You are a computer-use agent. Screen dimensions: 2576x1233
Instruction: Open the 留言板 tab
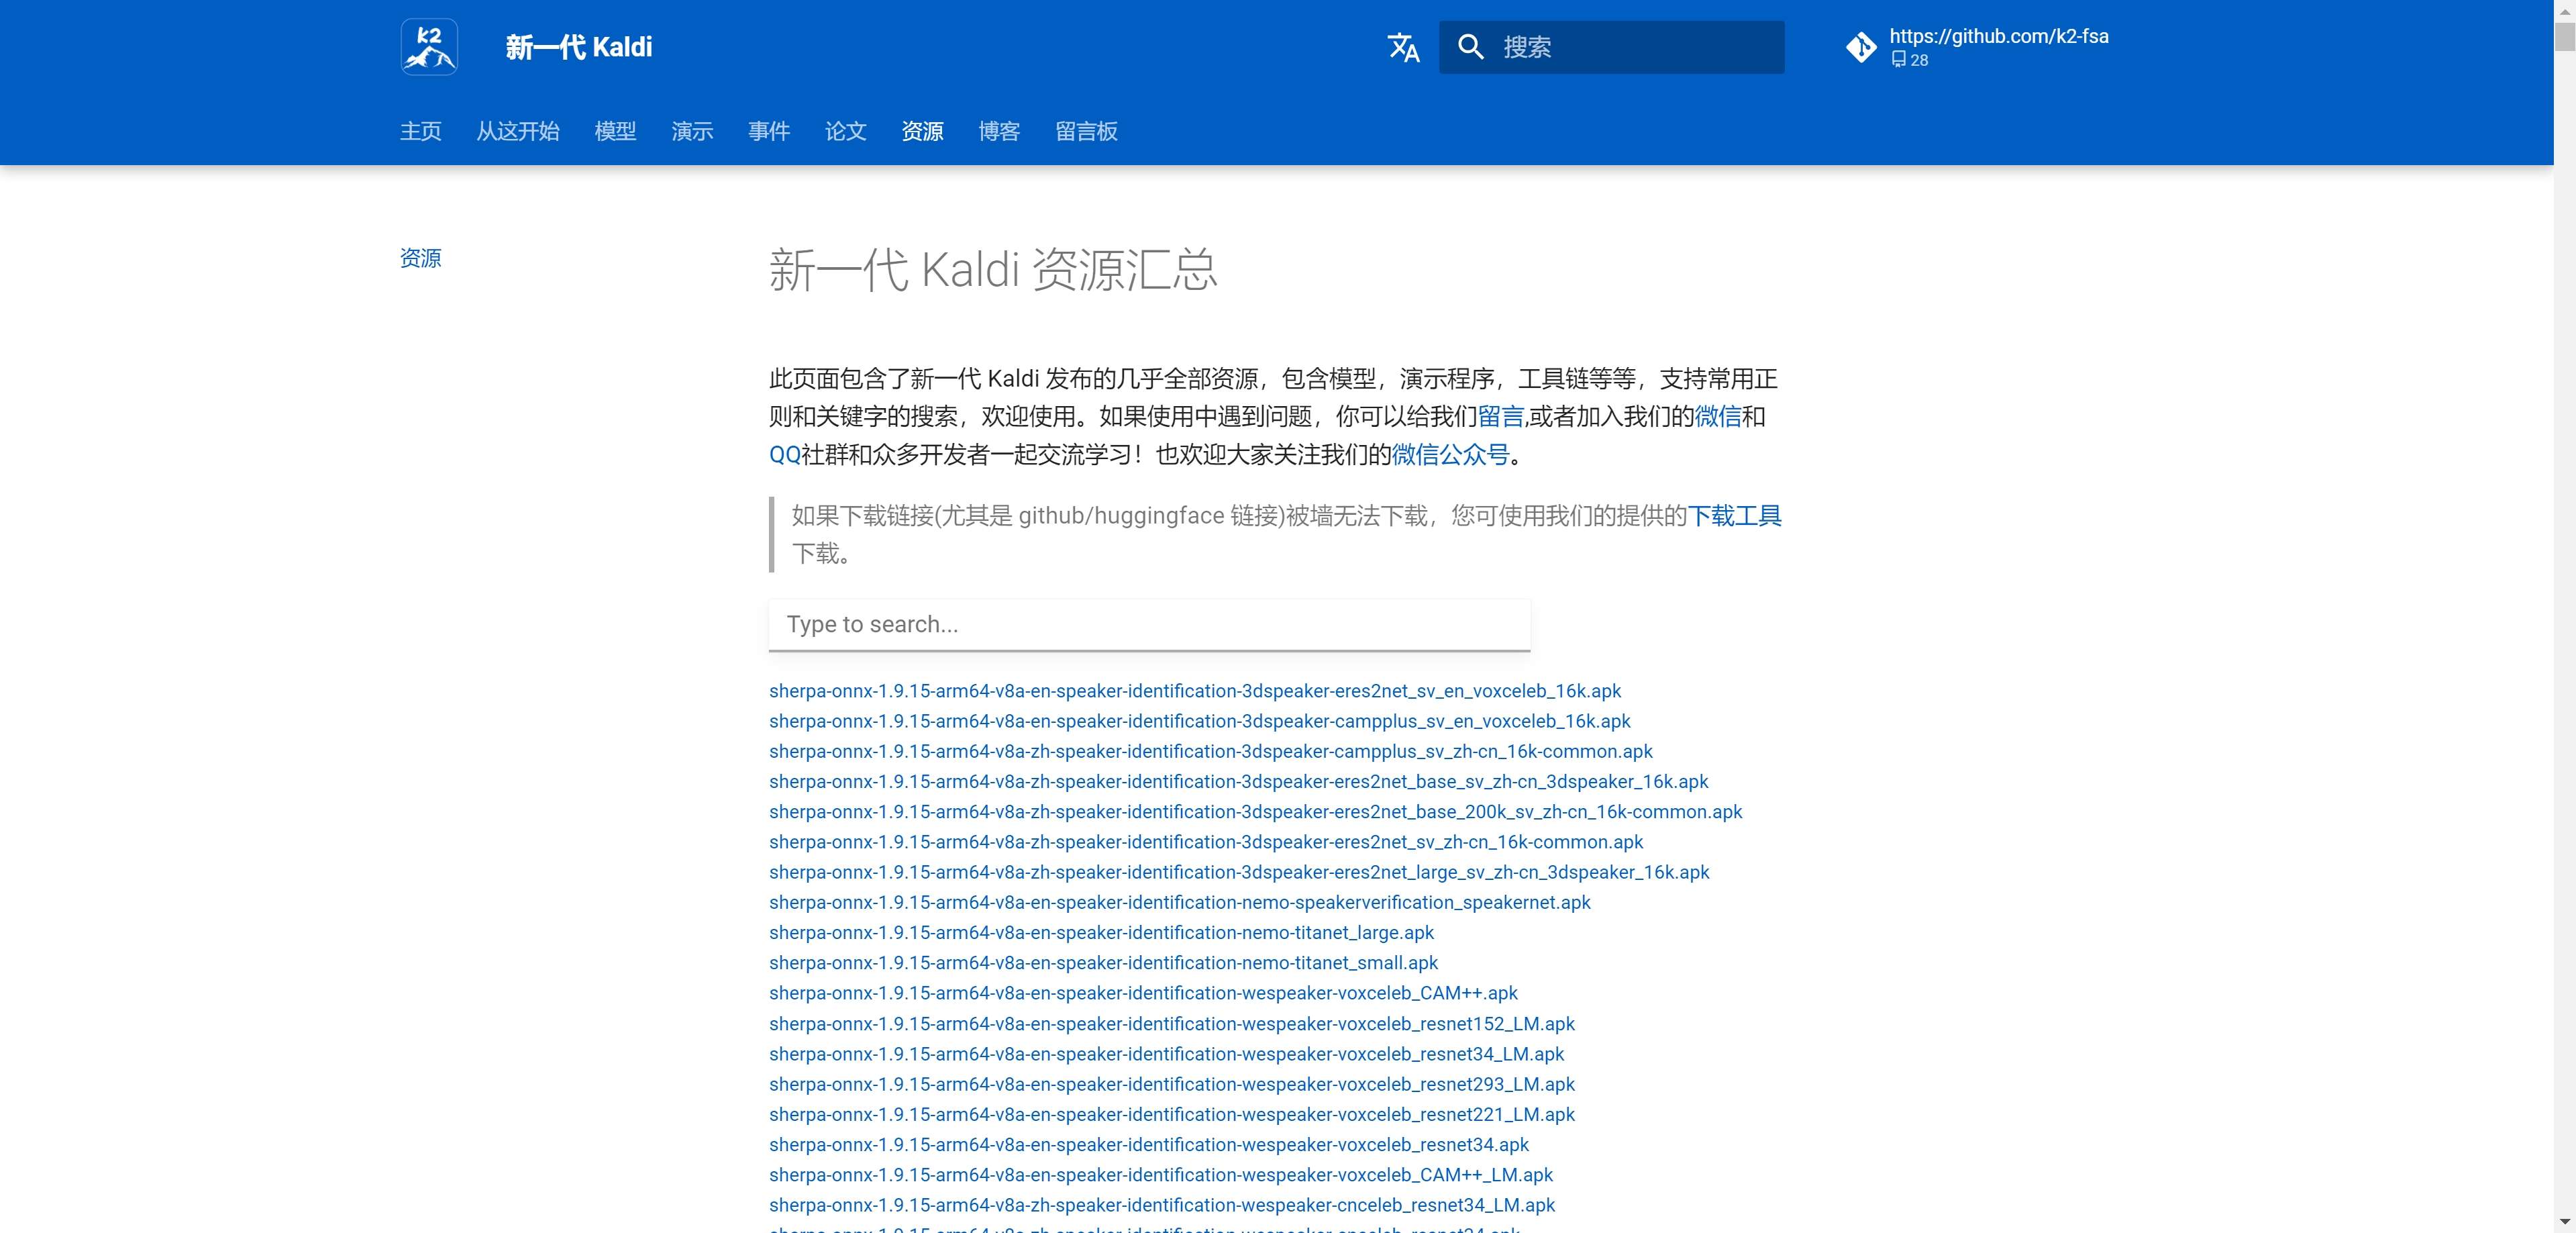1086,131
